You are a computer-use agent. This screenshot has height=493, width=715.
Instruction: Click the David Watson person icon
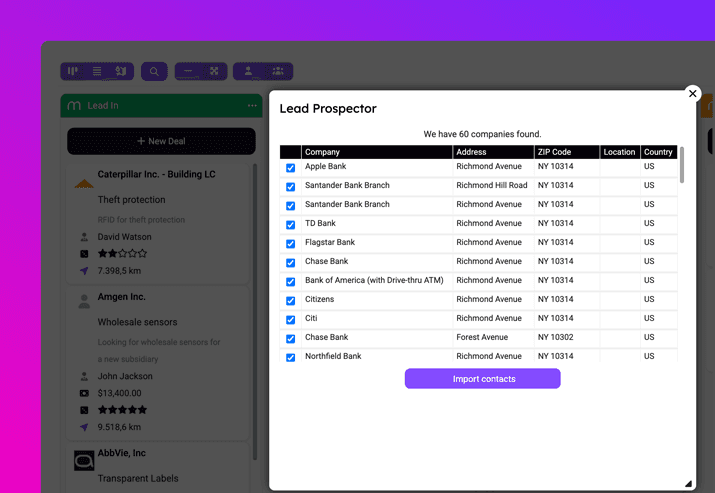[x=84, y=237]
